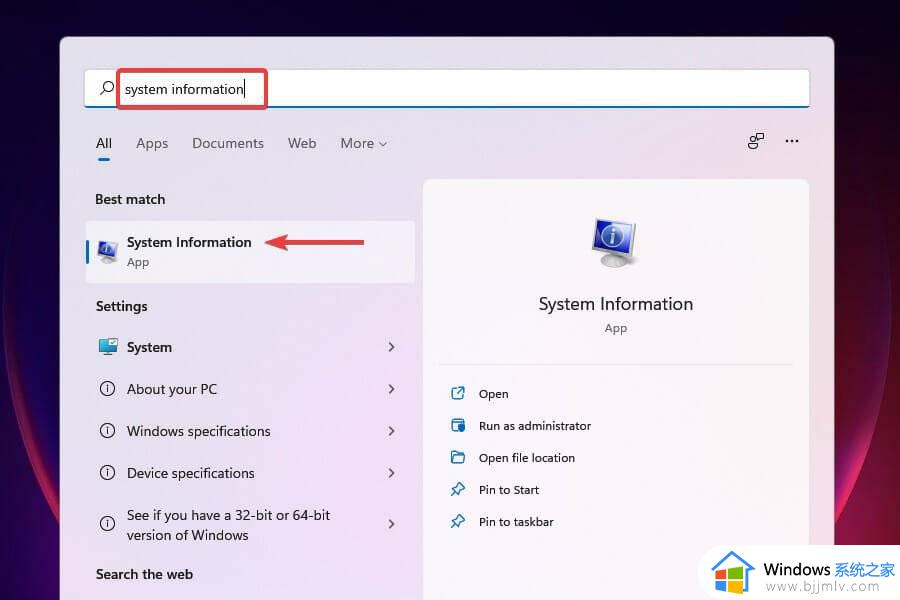
Task: Open Device specifications setting
Action: point(250,473)
